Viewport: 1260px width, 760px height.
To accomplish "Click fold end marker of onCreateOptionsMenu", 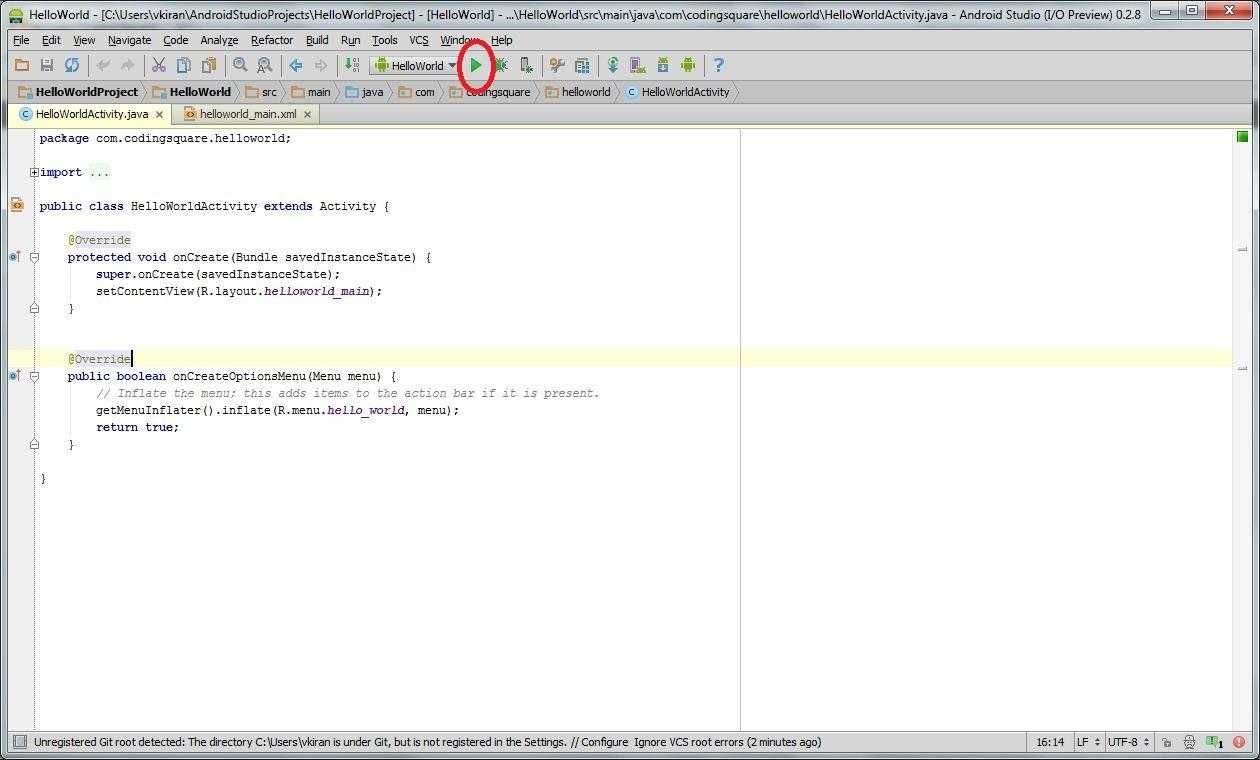I will (34, 444).
